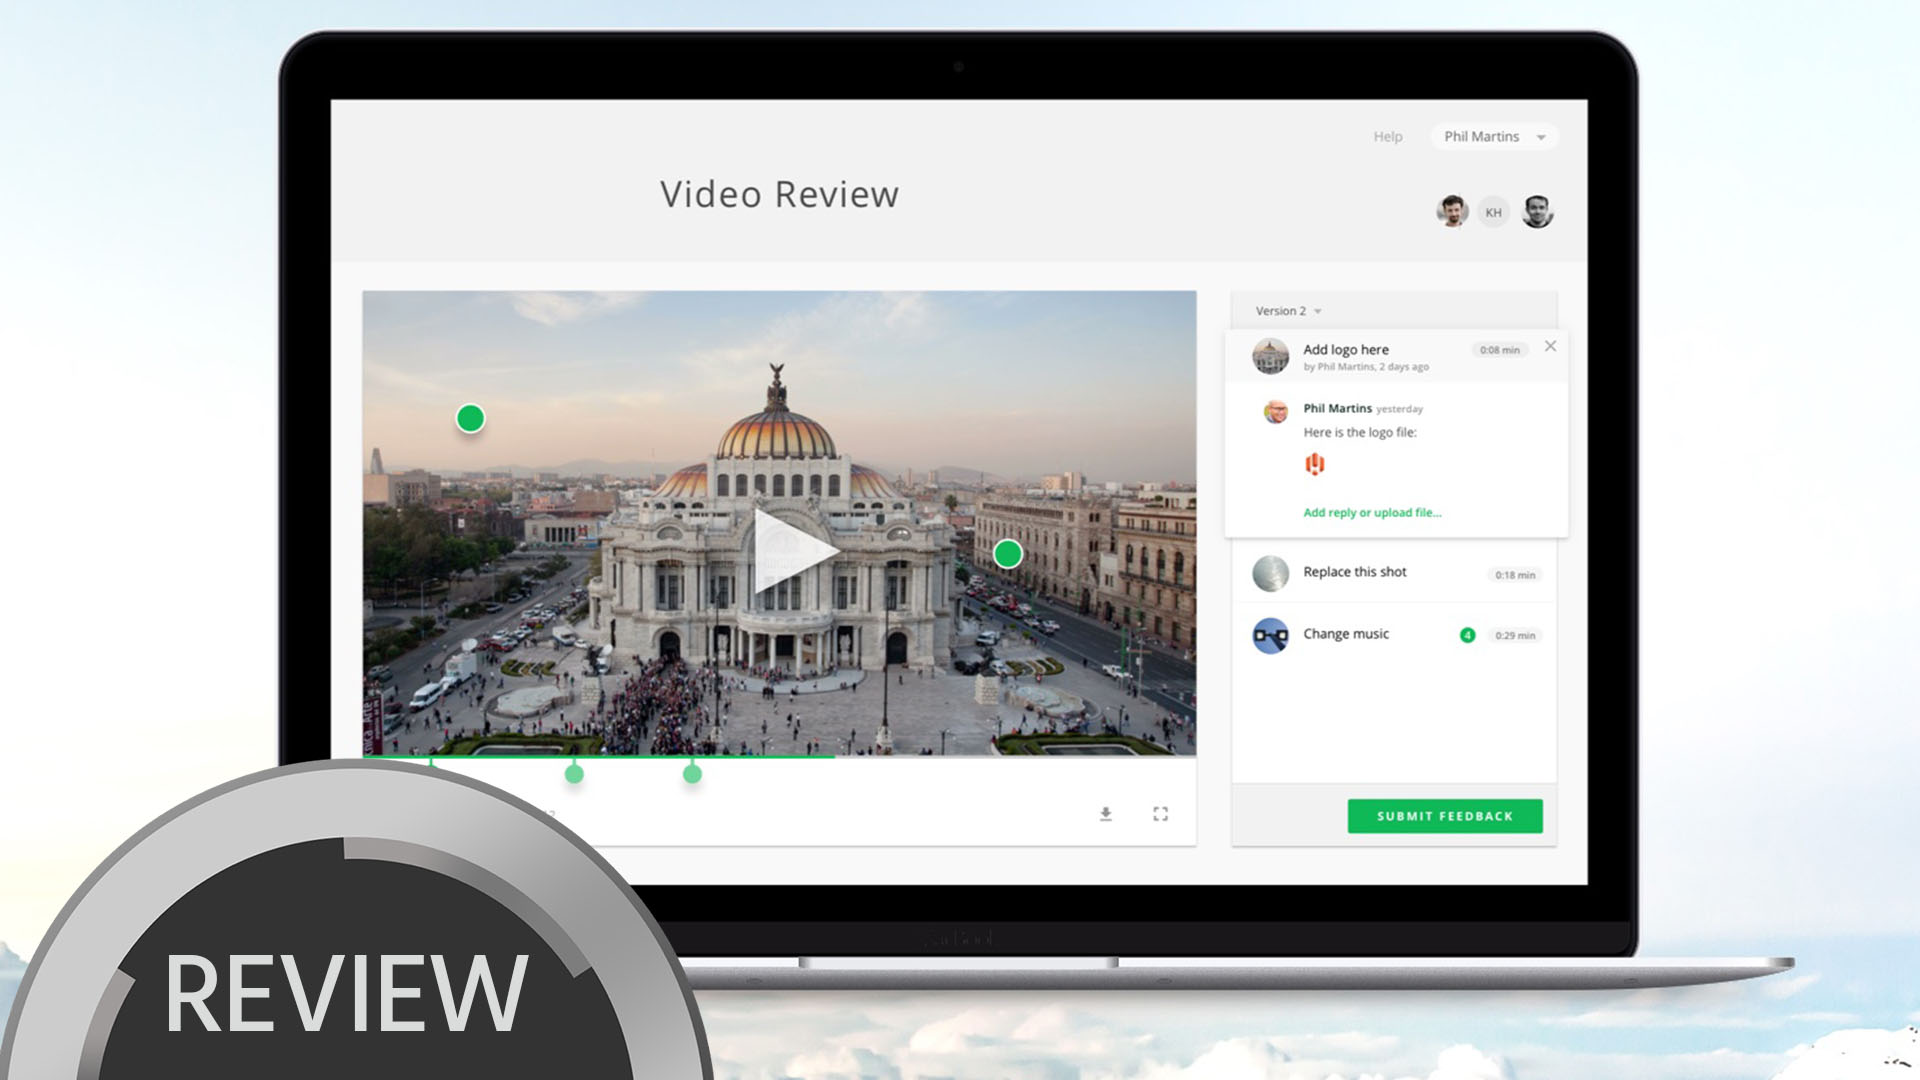Open Phil Martins account dropdown
1920x1080 pixels.
click(x=1494, y=137)
